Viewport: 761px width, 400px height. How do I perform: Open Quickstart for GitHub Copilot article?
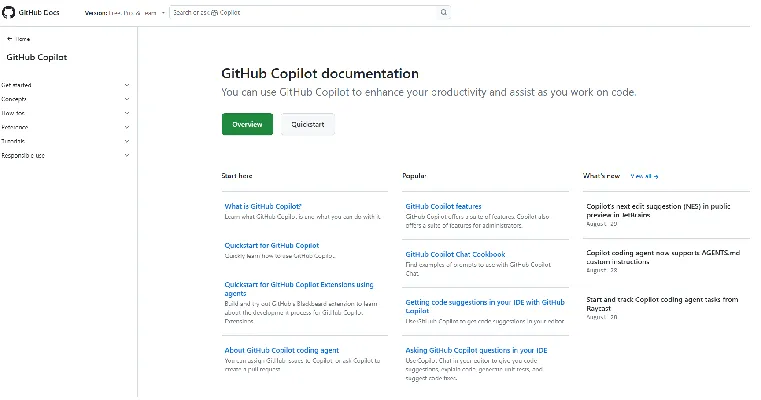(x=272, y=246)
